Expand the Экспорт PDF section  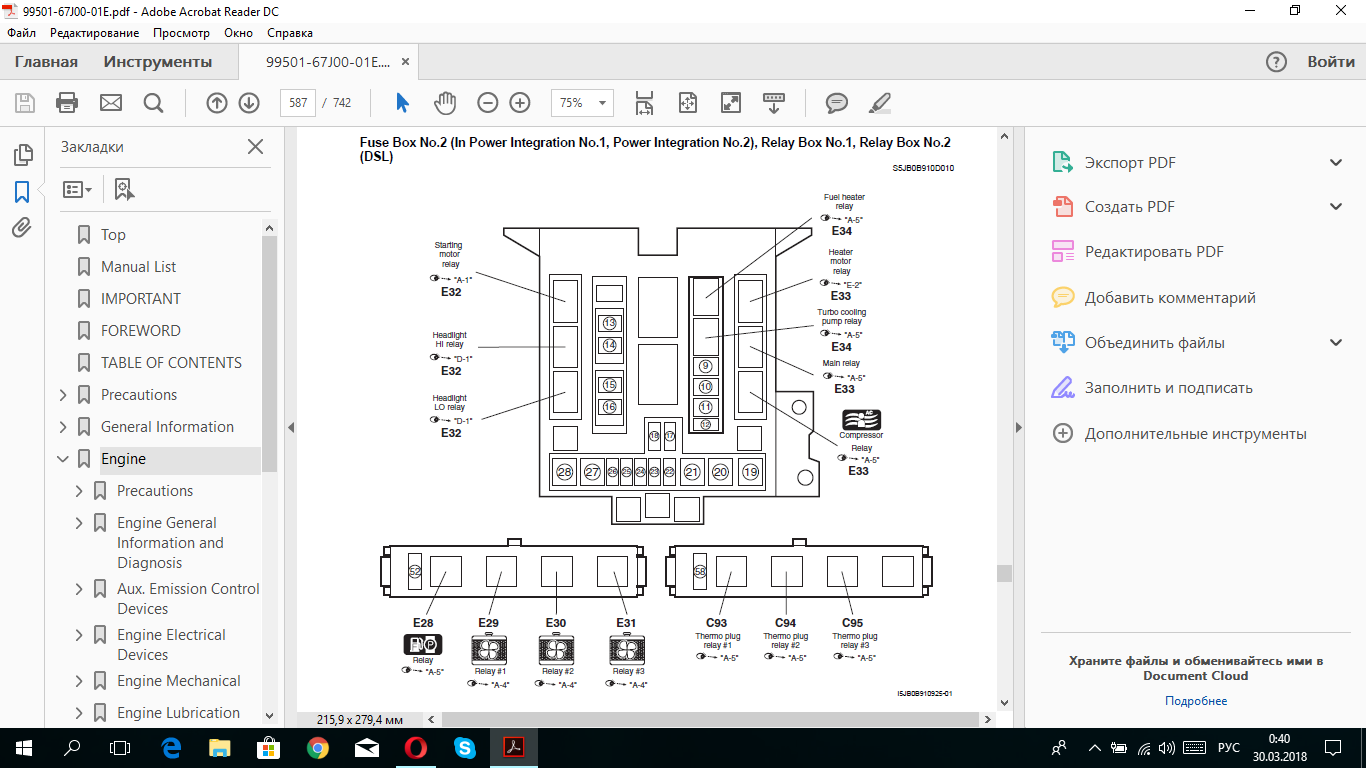tap(1335, 162)
